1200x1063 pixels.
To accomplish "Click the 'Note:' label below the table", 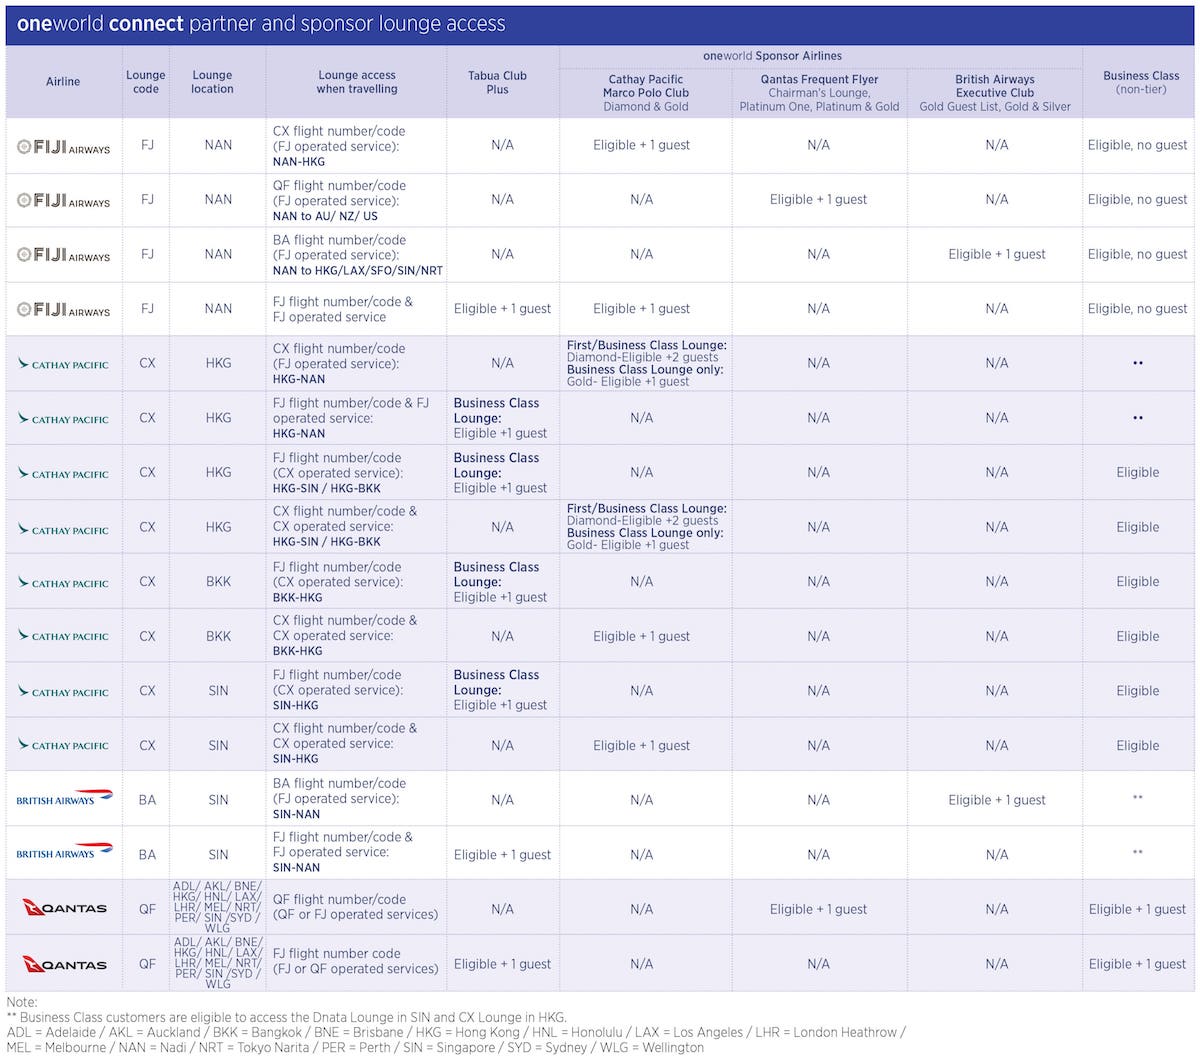I will tap(22, 1002).
